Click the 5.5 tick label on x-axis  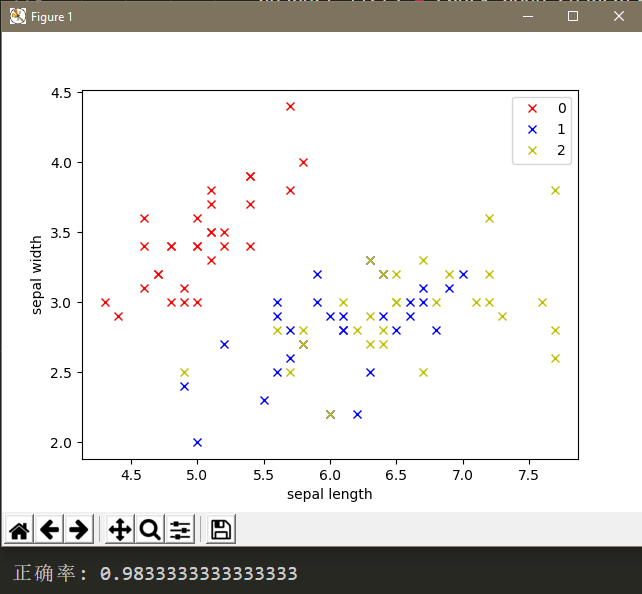[x=263, y=475]
